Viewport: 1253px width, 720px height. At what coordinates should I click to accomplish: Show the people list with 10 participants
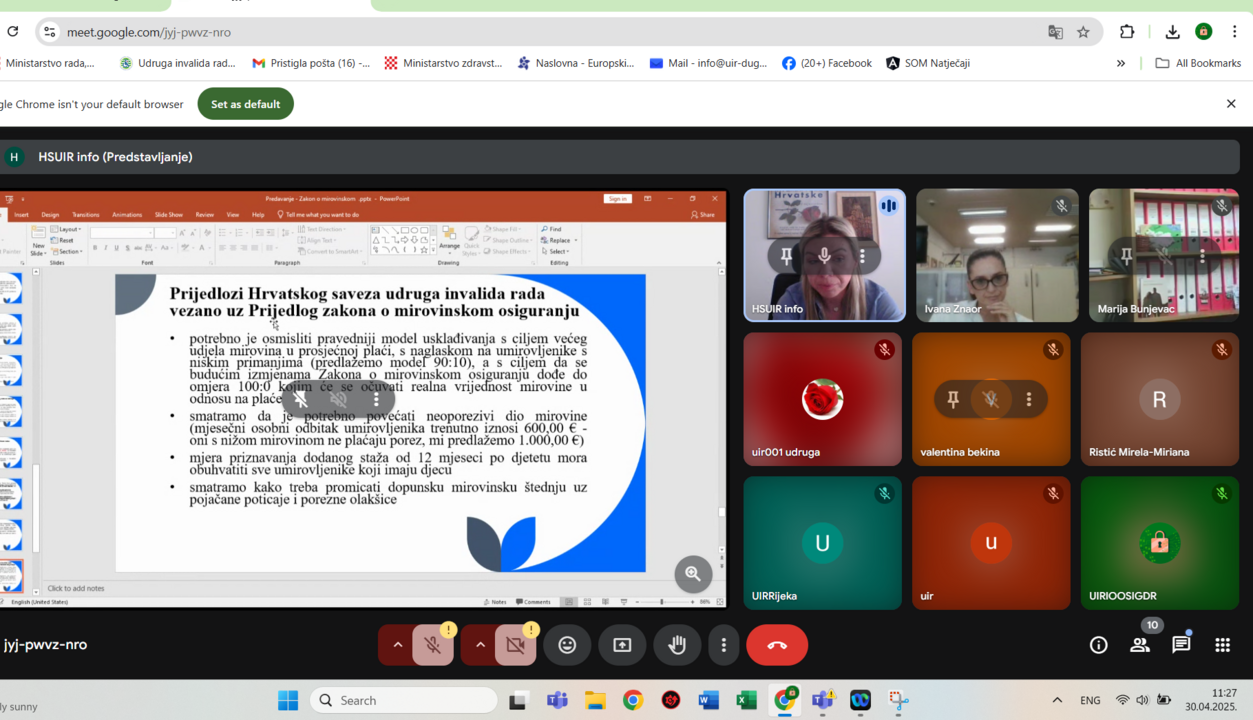(1140, 645)
